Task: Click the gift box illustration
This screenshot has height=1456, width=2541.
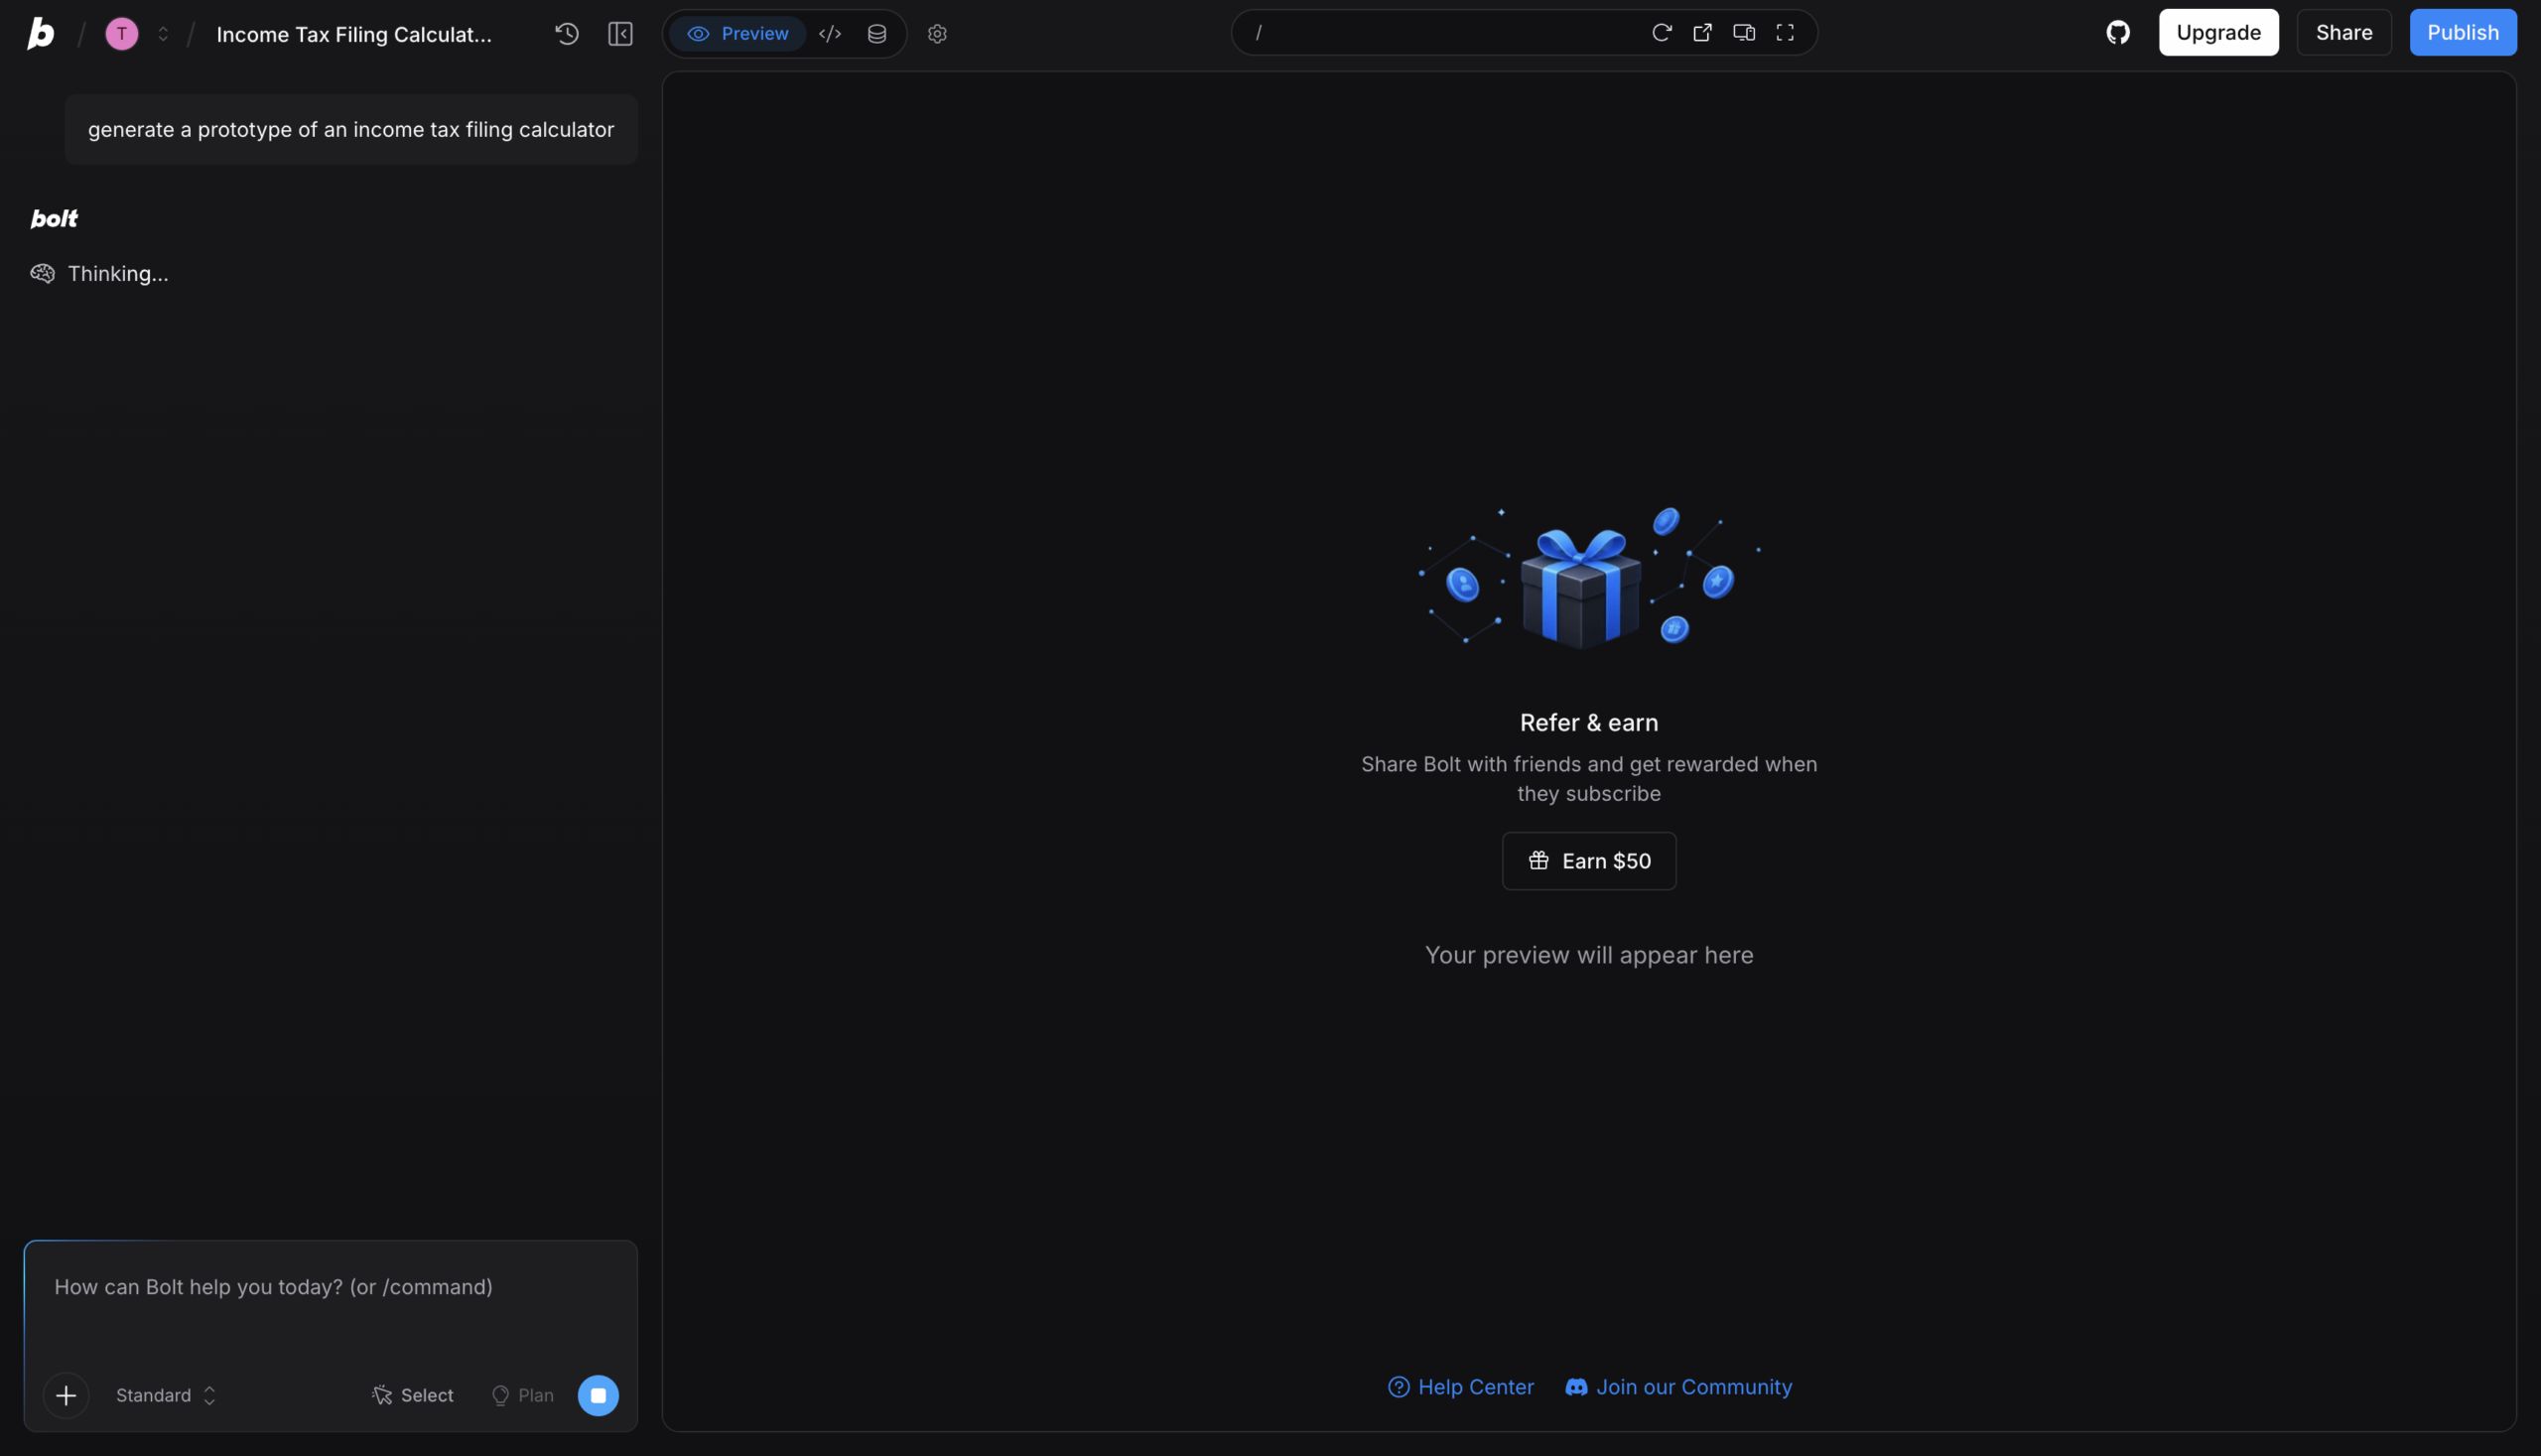Action: 1581,588
